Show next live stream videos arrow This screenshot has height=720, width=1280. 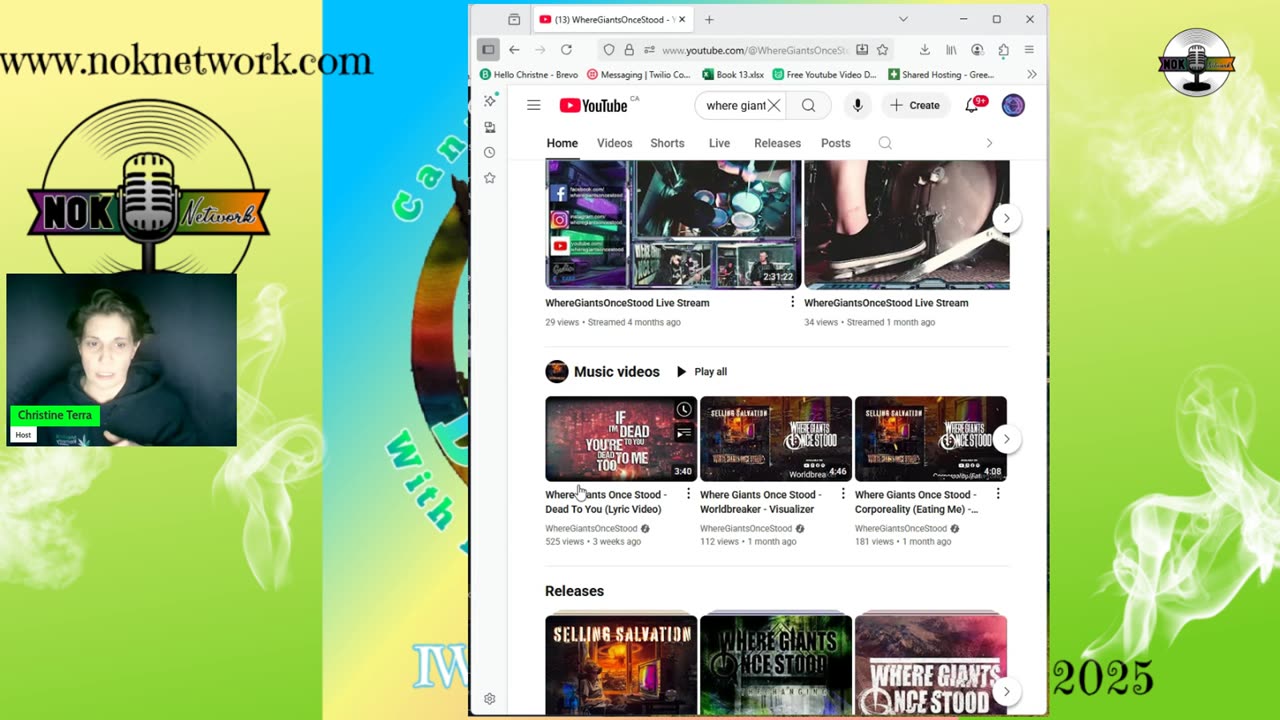click(x=1006, y=218)
